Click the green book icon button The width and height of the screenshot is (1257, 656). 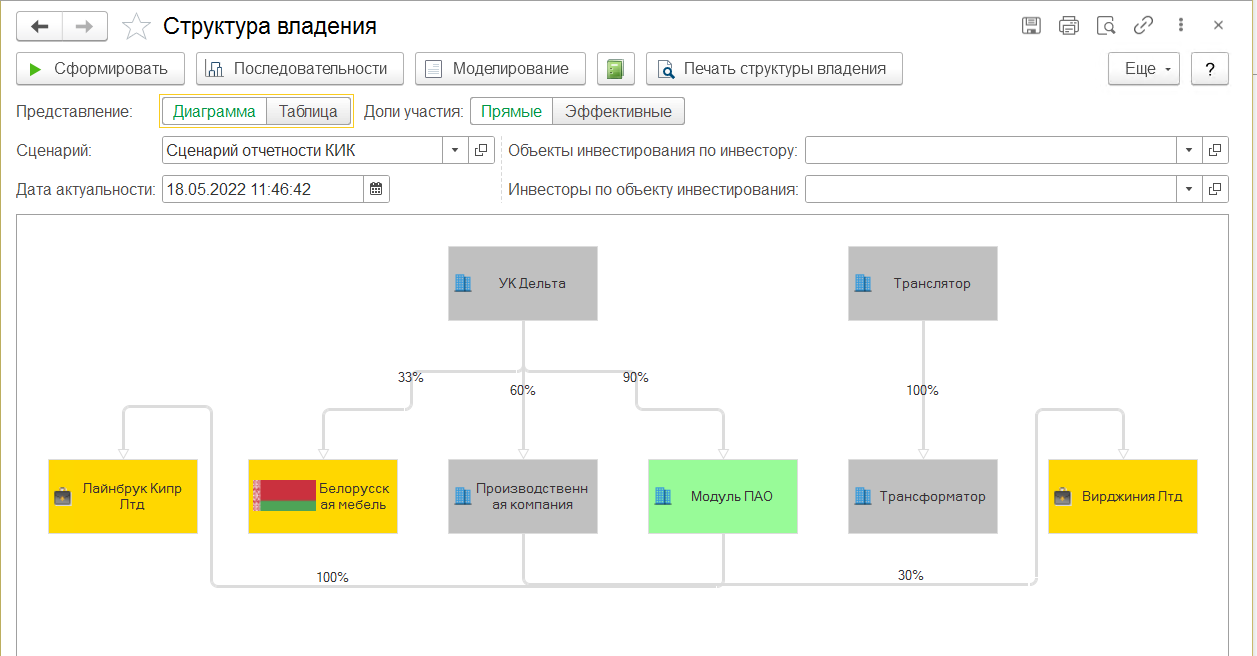pos(616,69)
